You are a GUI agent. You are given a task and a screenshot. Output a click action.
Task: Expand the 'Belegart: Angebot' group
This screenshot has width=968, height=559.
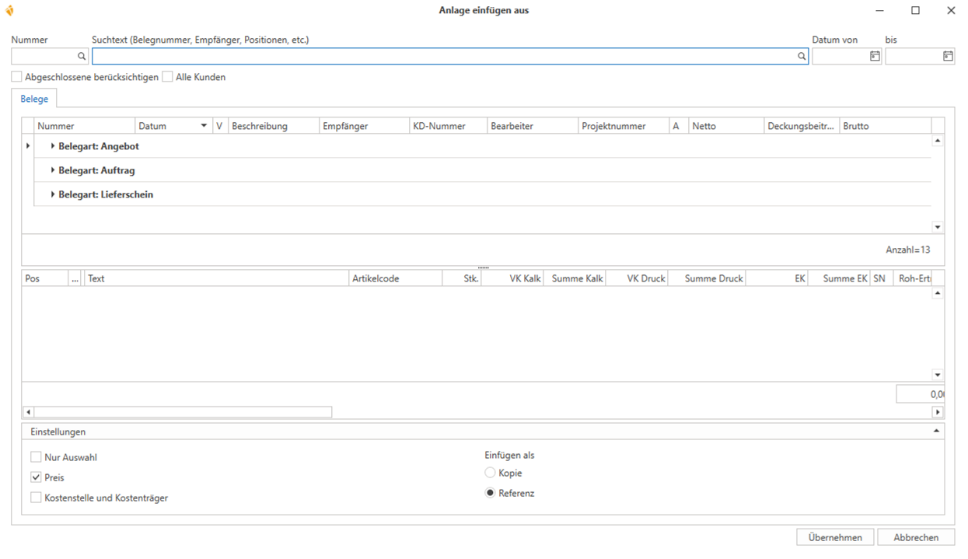pos(52,146)
